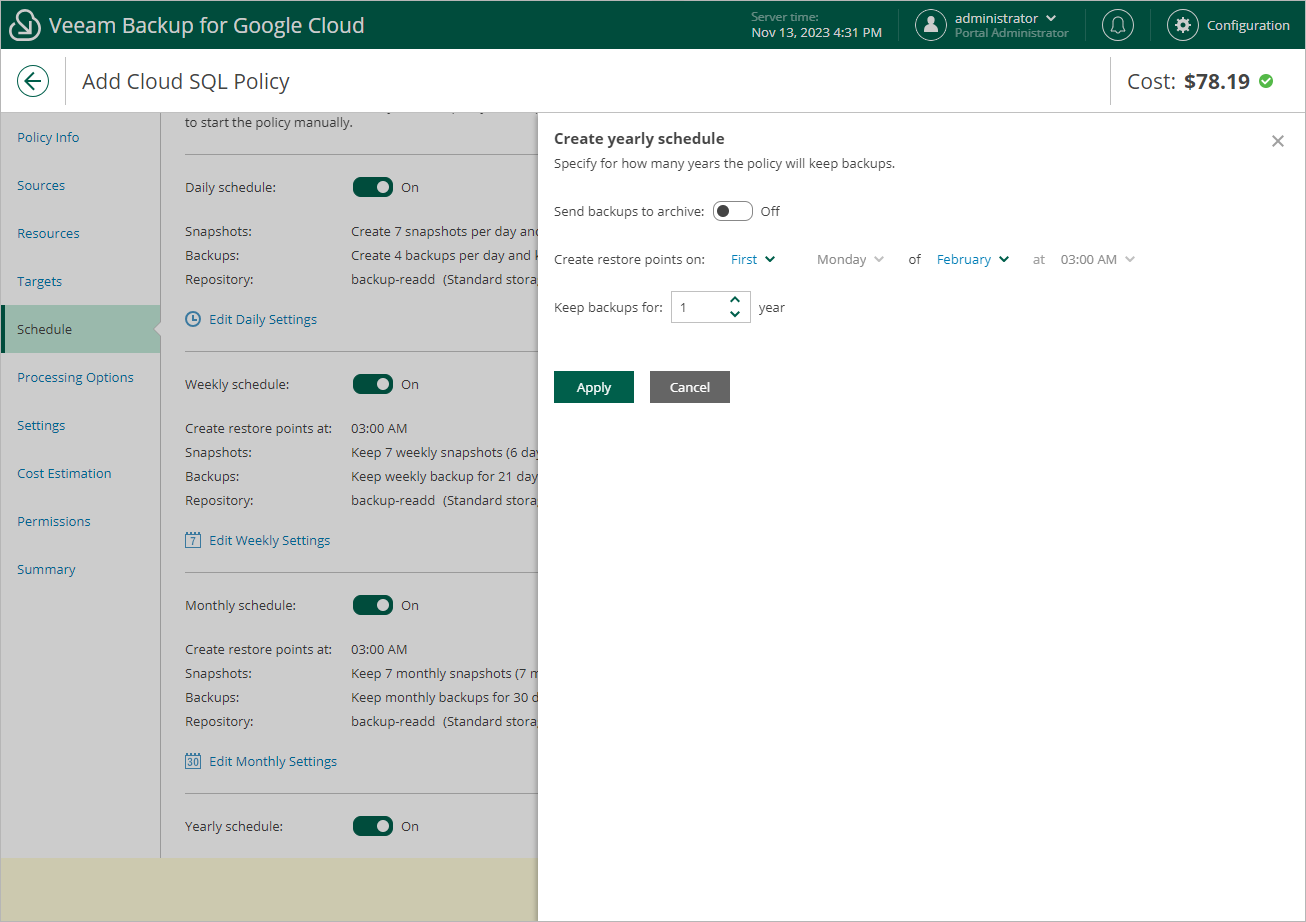Click the clock icon for daily settings
This screenshot has height=922, width=1306.
point(193,319)
